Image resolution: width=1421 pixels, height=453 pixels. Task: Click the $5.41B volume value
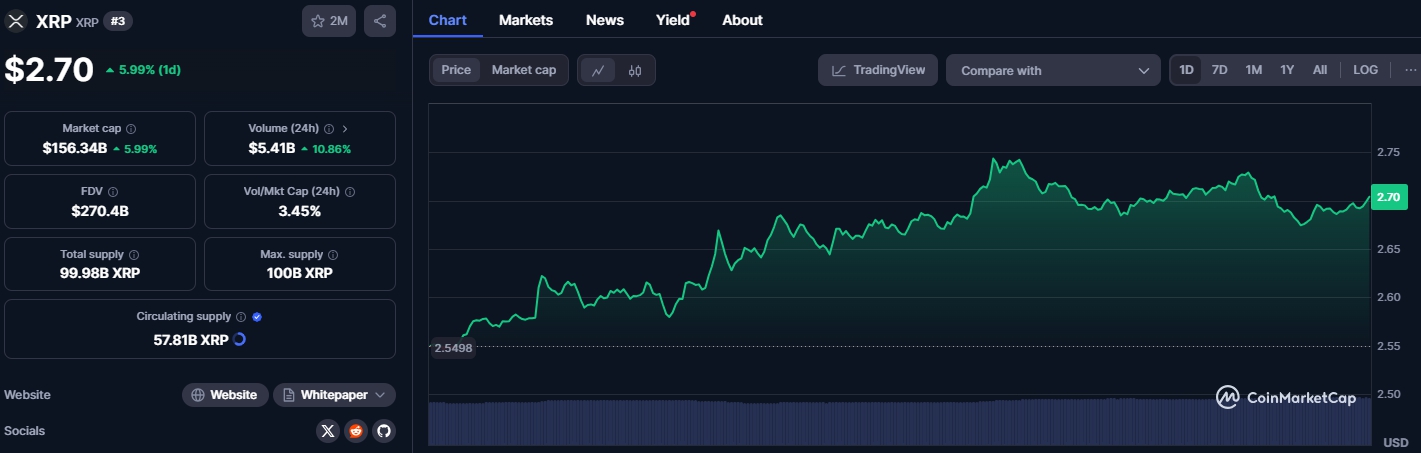point(272,148)
